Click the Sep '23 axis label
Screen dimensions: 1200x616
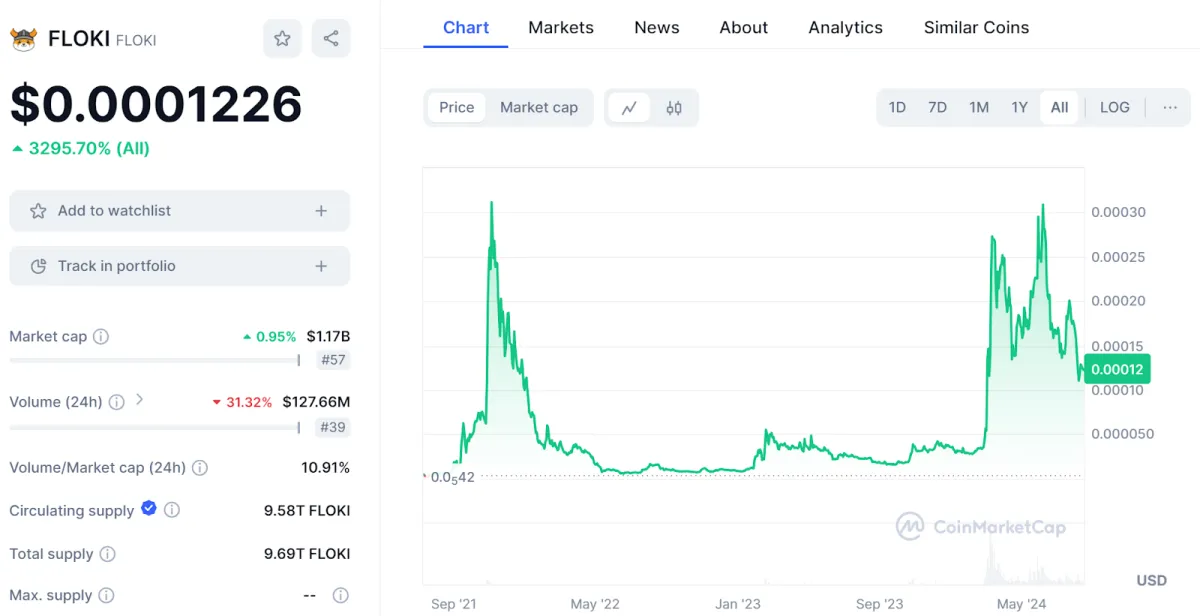click(x=880, y=604)
